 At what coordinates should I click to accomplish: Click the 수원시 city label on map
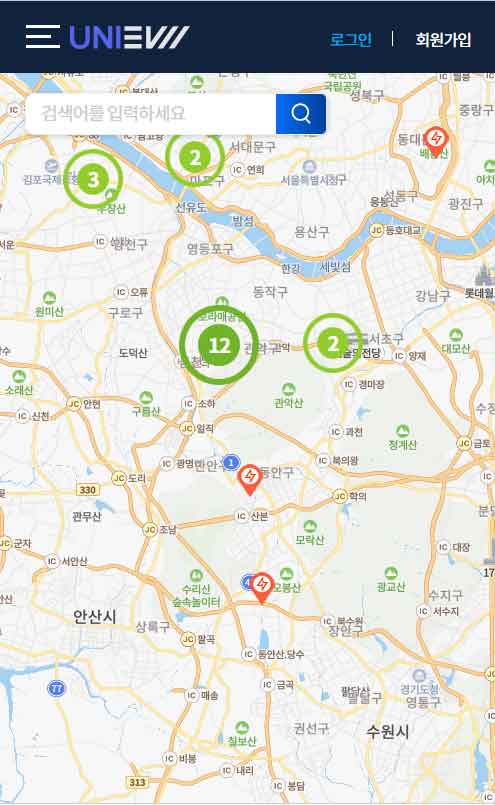[388, 731]
